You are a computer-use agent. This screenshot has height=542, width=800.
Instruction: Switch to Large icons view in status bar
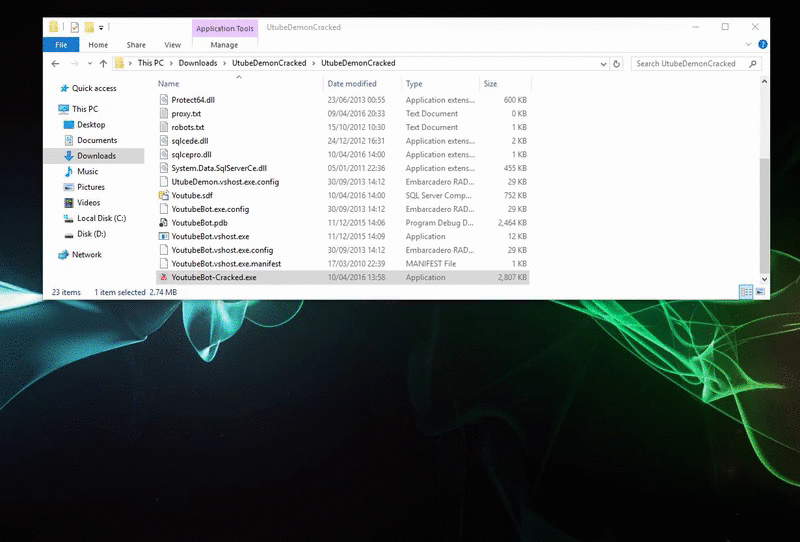(x=760, y=292)
